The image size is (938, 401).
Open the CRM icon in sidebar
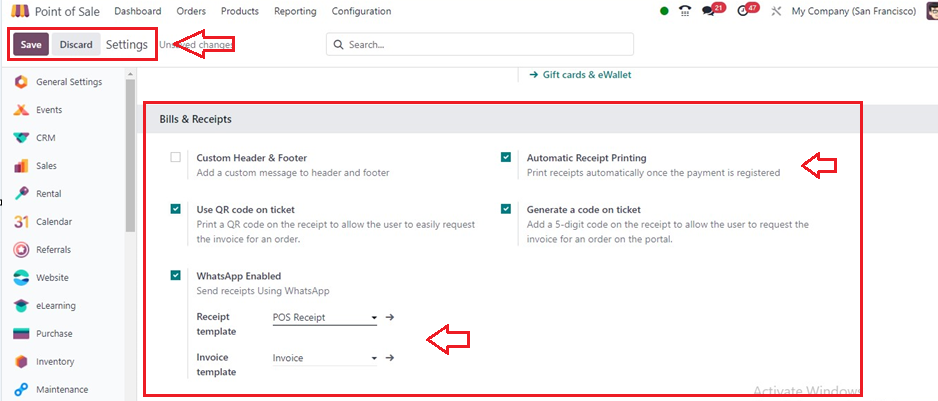(21, 138)
